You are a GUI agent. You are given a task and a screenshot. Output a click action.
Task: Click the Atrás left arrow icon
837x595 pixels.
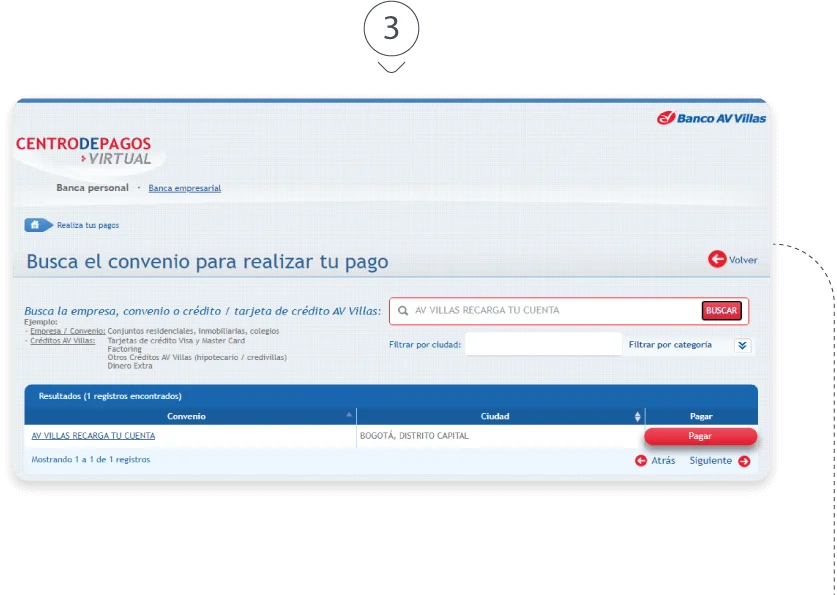tap(641, 461)
